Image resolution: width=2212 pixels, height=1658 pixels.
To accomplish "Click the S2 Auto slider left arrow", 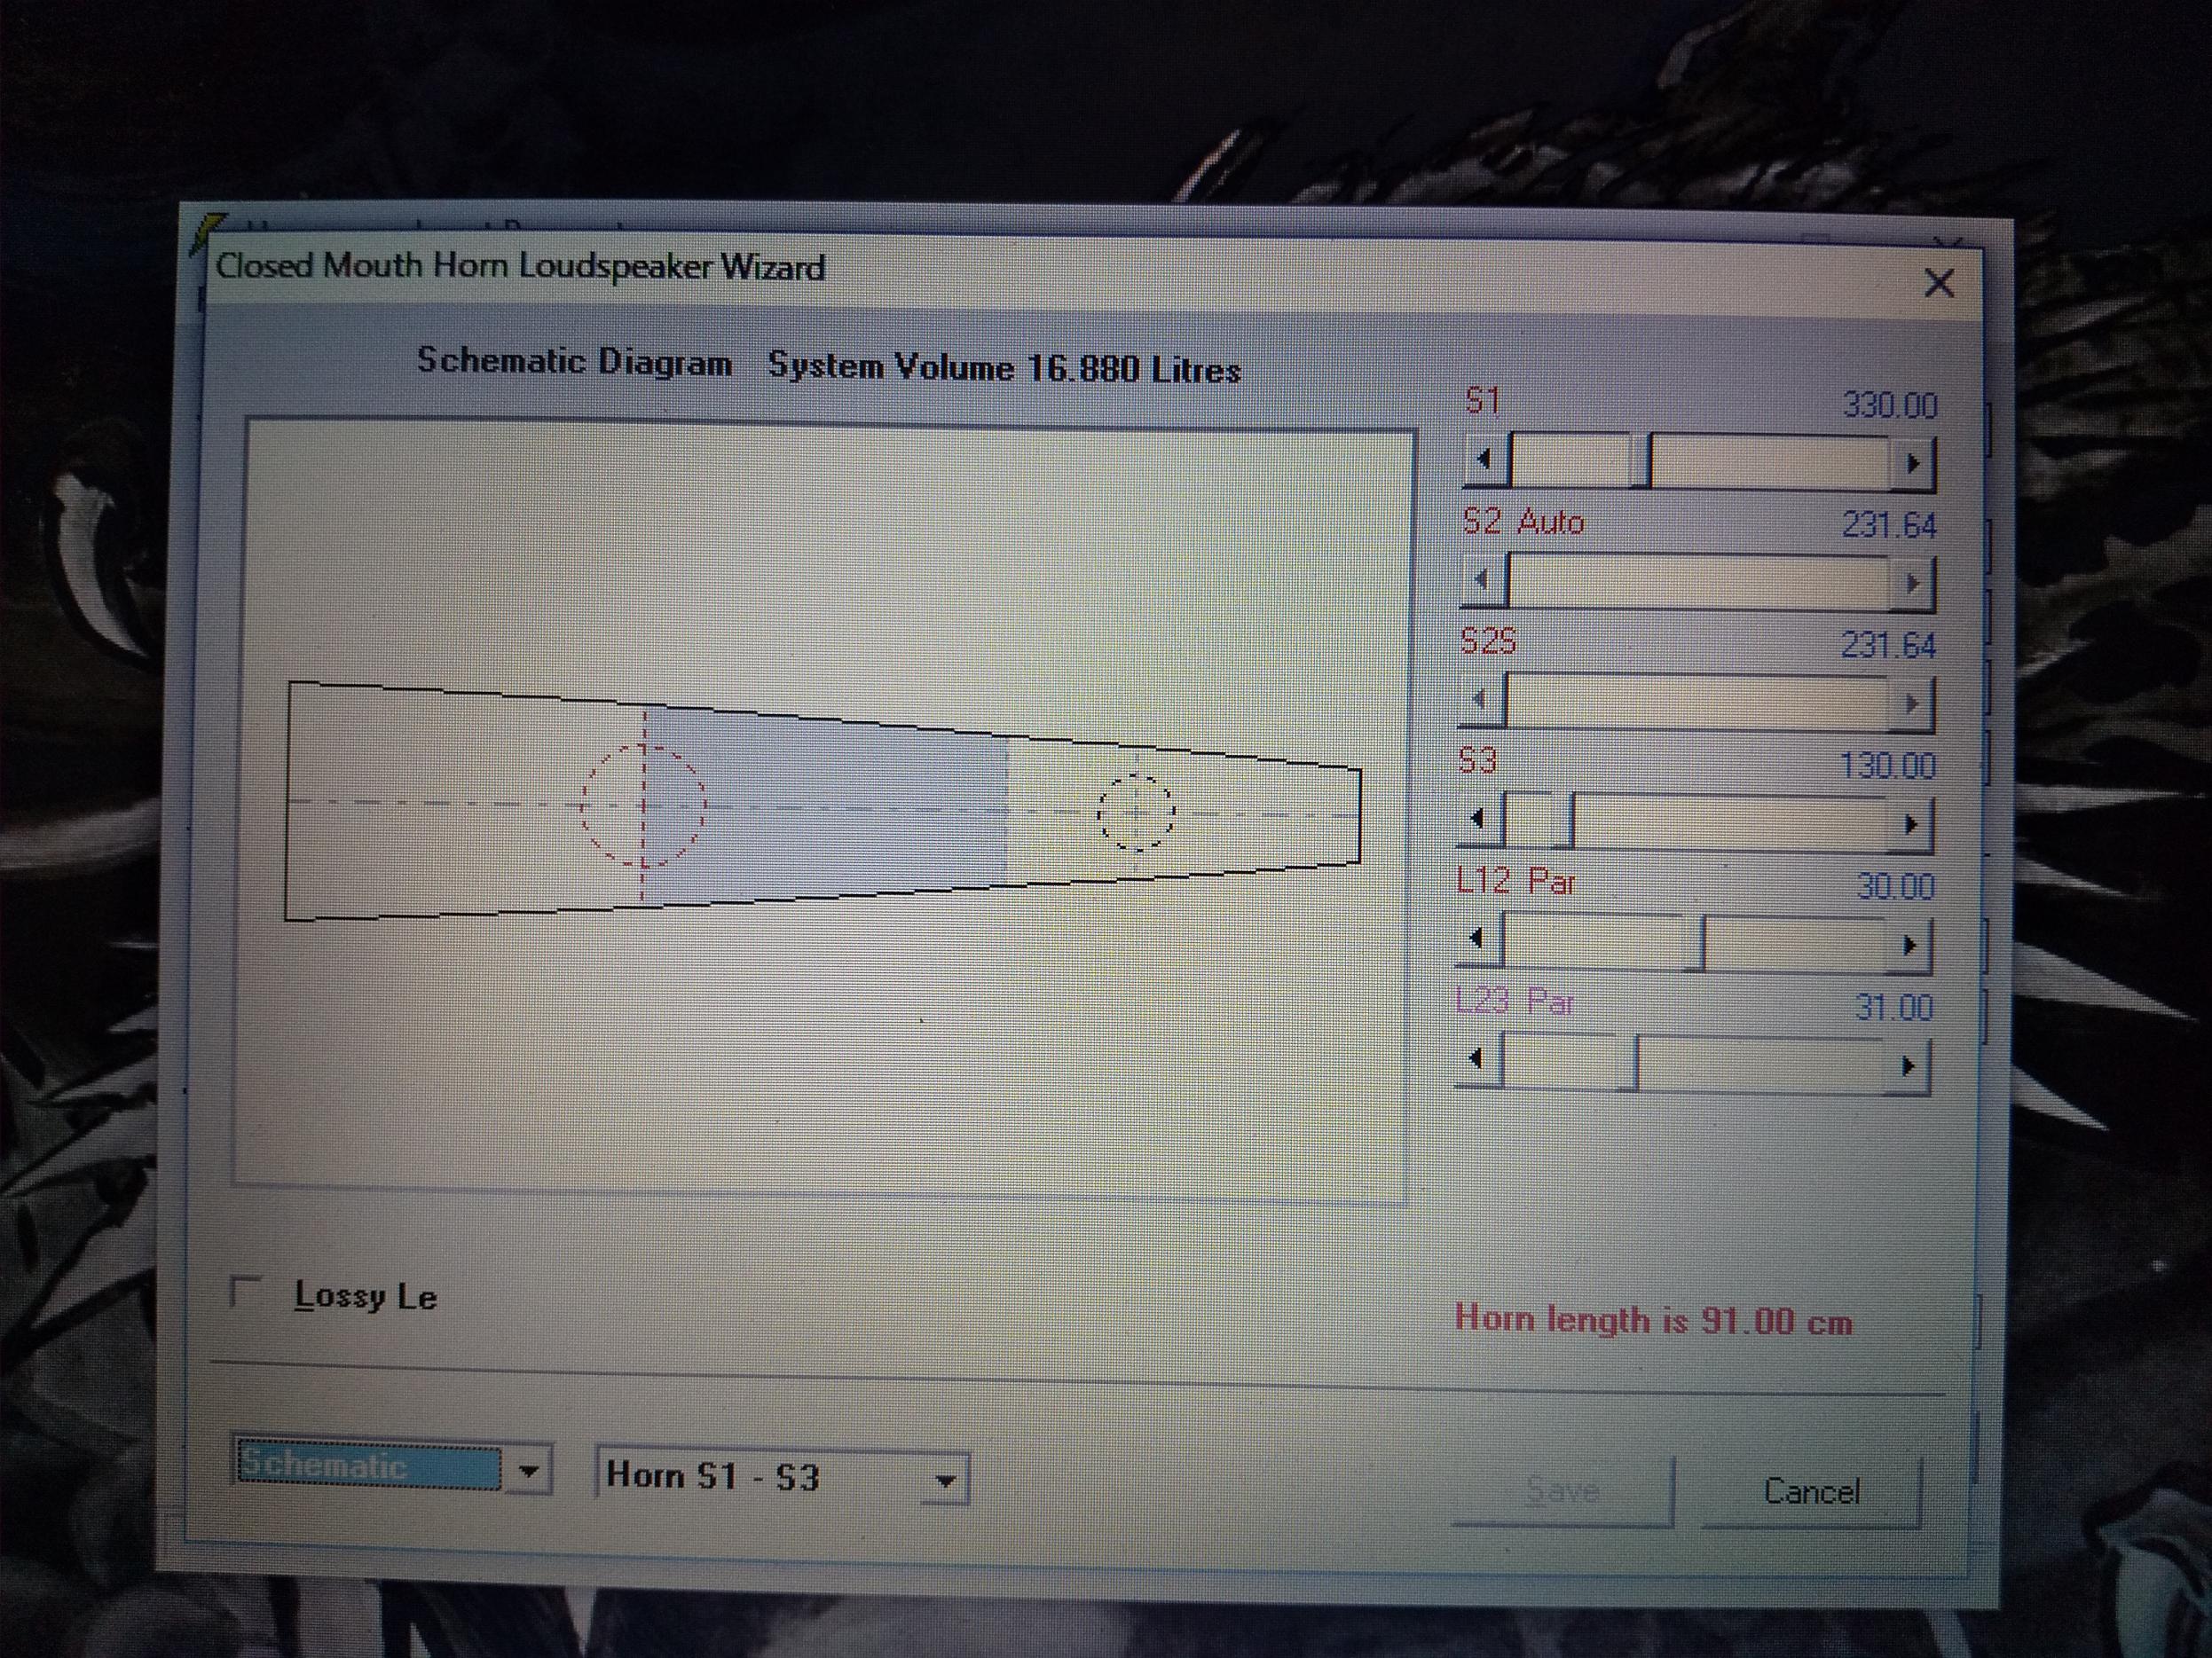I will click(x=1484, y=581).
